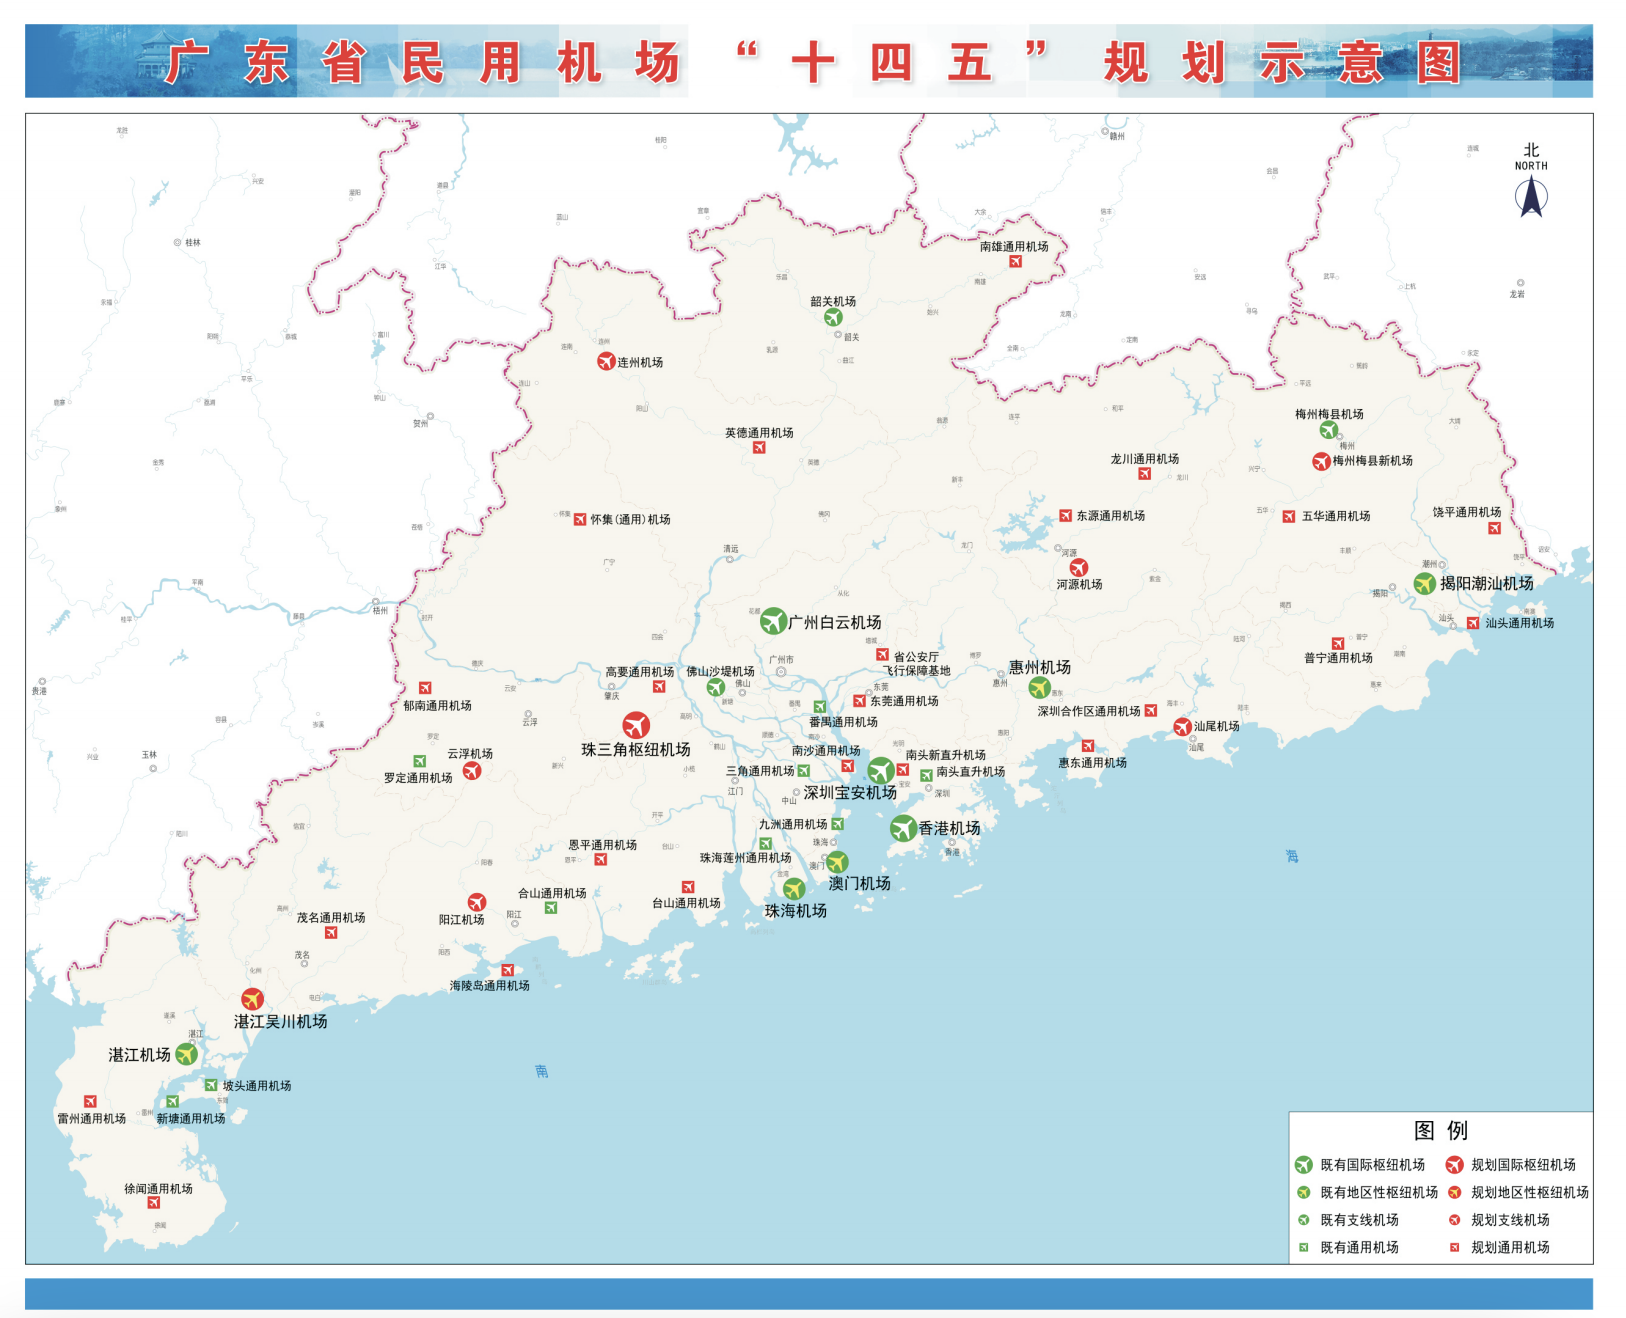Image resolution: width=1626 pixels, height=1318 pixels.
Task: Select the 香港机场 airport icon
Action: [x=903, y=828]
